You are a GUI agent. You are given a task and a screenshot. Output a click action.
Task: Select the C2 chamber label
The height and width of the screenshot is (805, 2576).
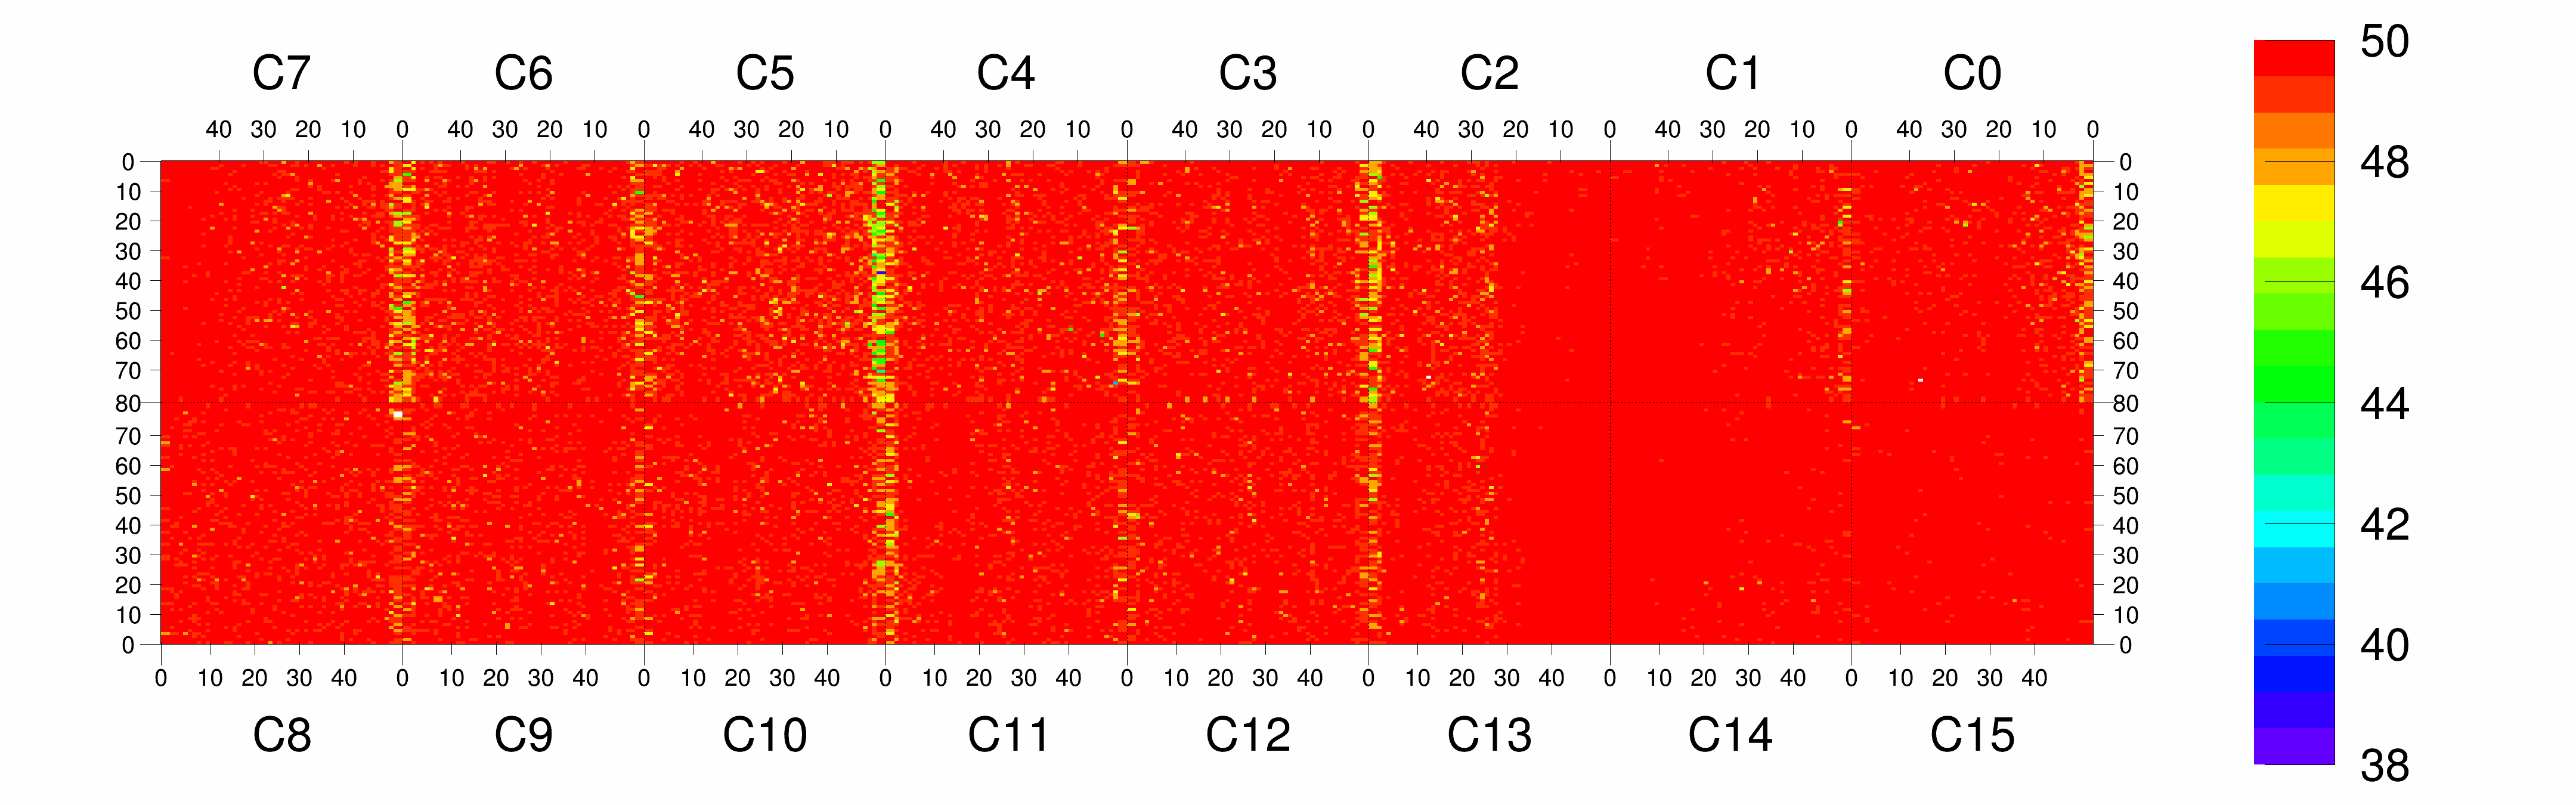point(1489,73)
